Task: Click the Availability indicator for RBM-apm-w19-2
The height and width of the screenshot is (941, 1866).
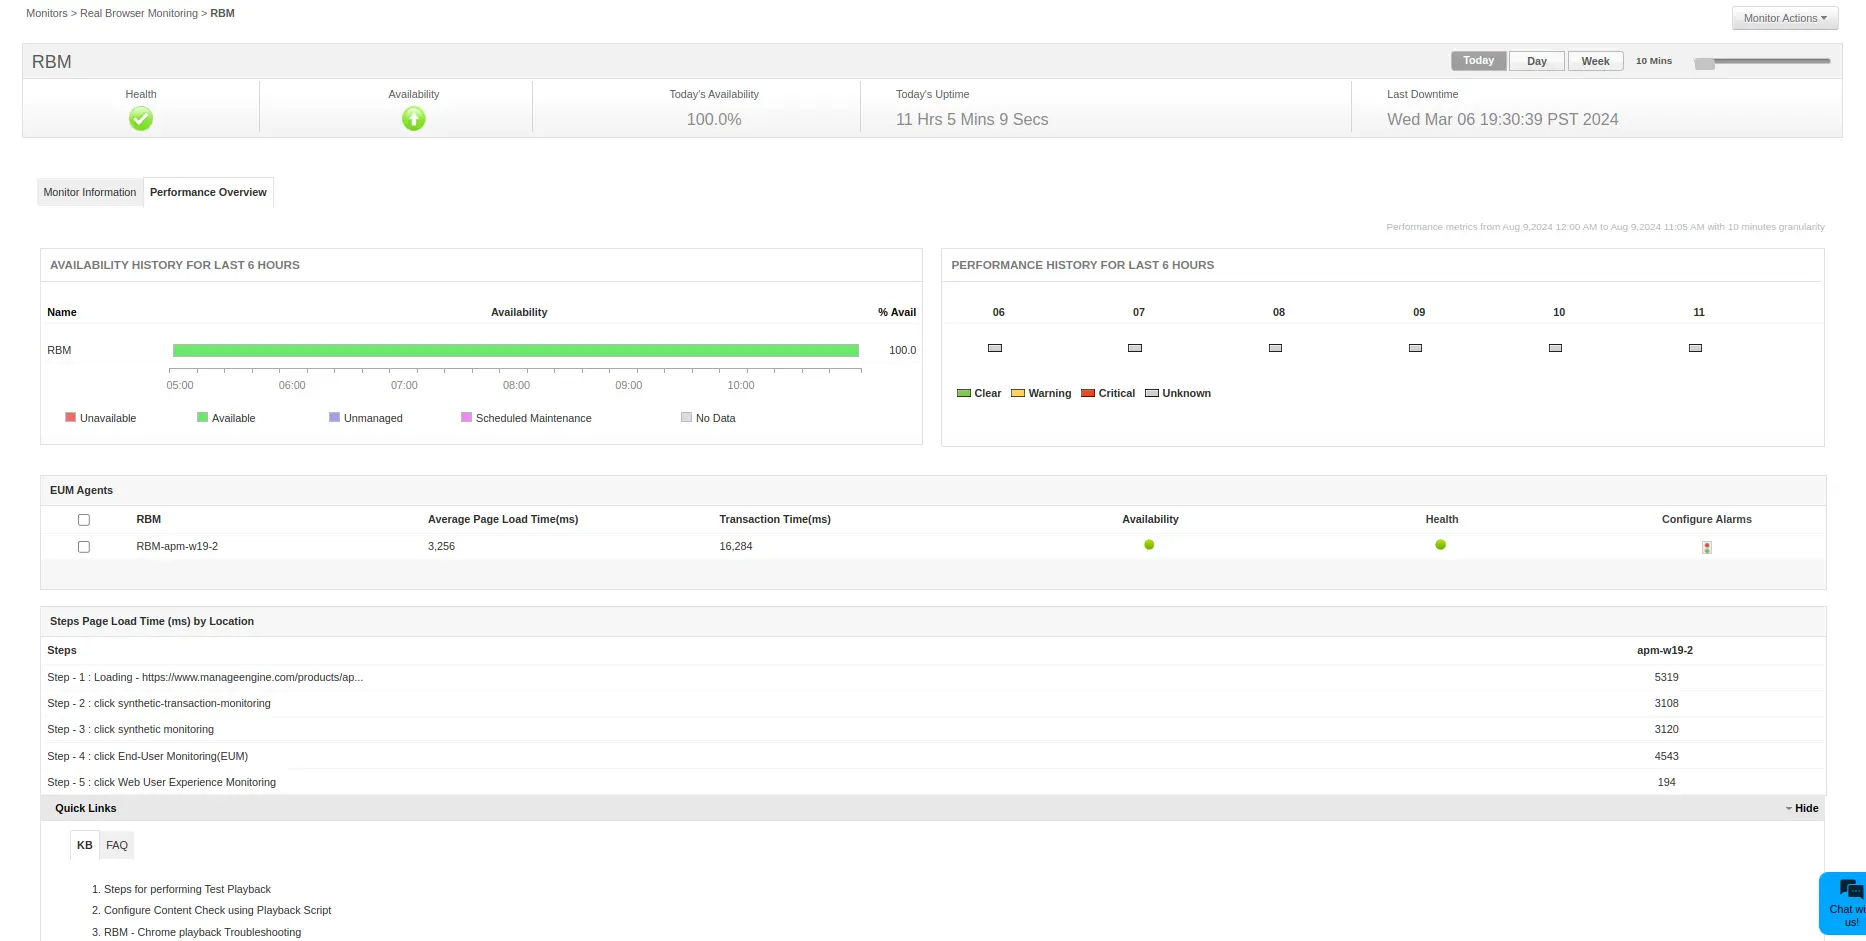Action: [1149, 545]
